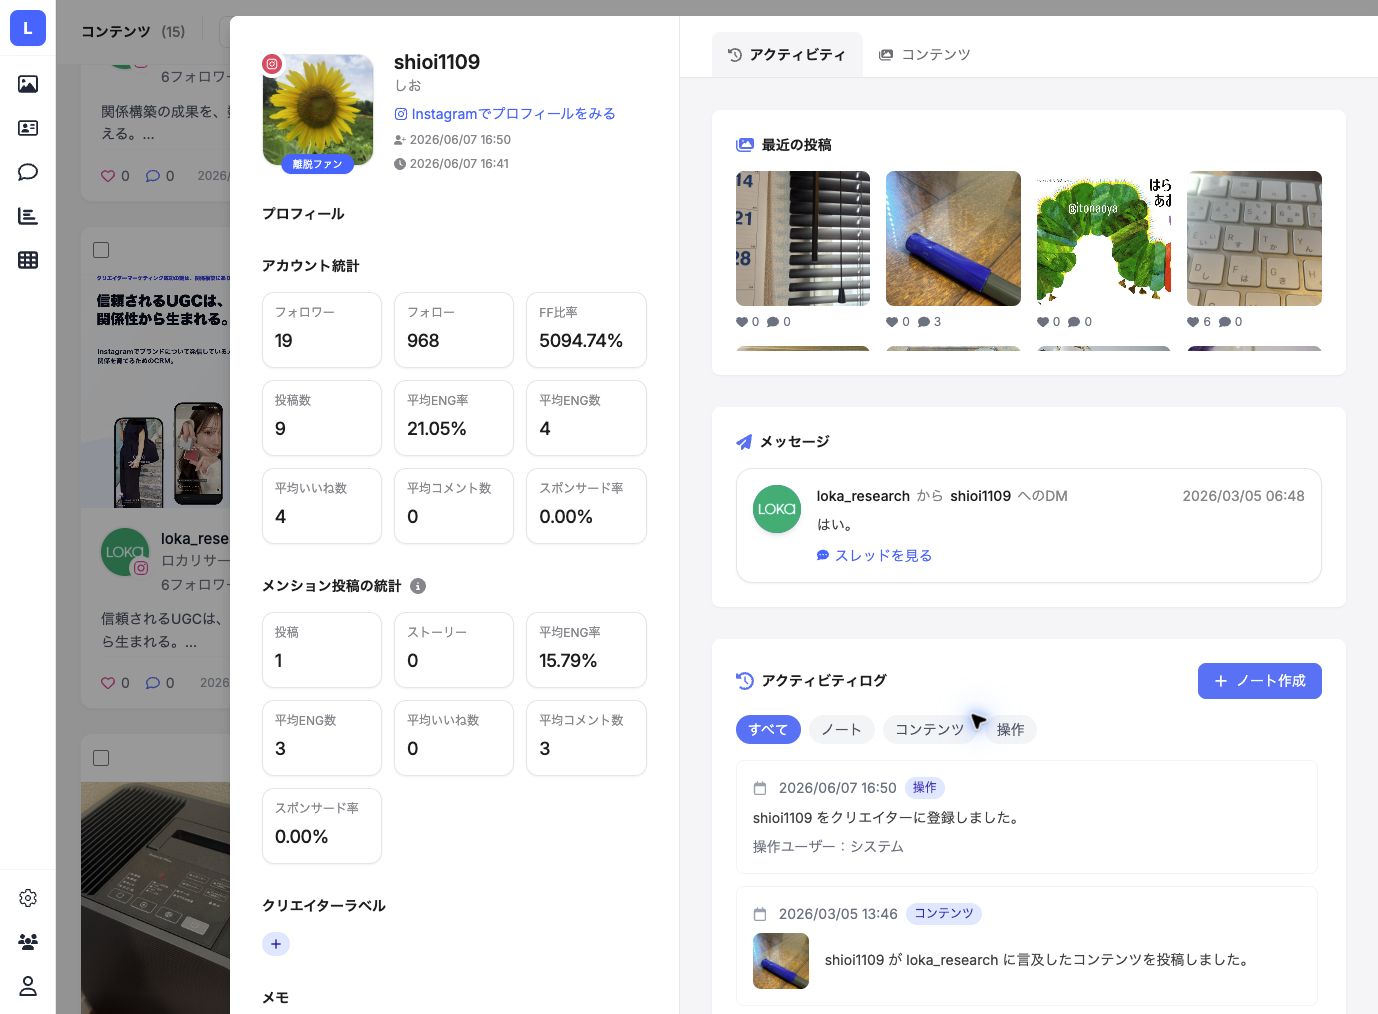Click the LOKA avatar in background content card
The image size is (1378, 1014).
pyautogui.click(x=125, y=552)
